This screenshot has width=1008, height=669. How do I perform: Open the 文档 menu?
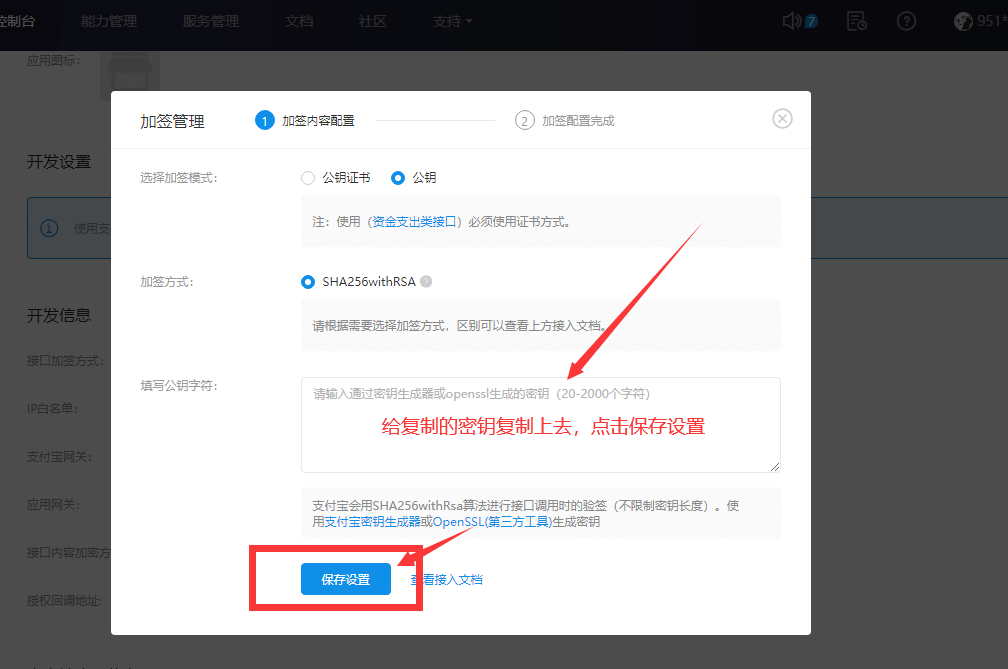pos(299,20)
